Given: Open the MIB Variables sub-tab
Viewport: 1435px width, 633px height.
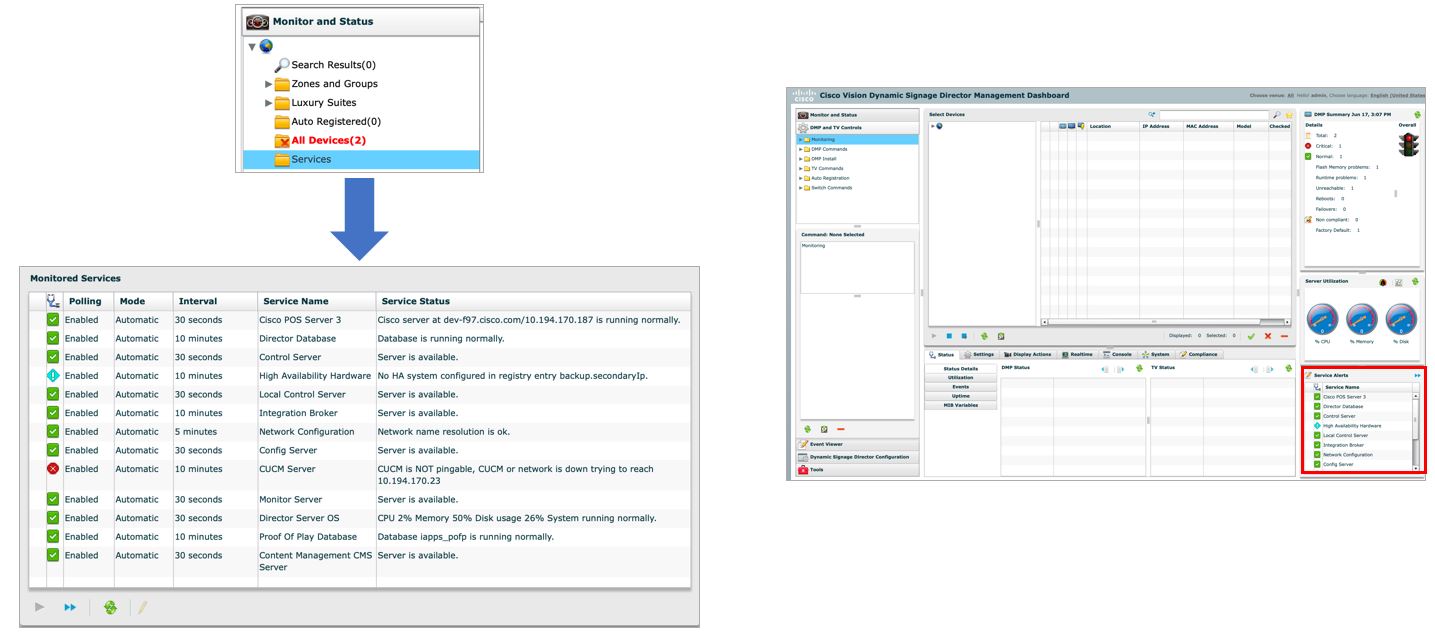Looking at the screenshot, I should (960, 405).
